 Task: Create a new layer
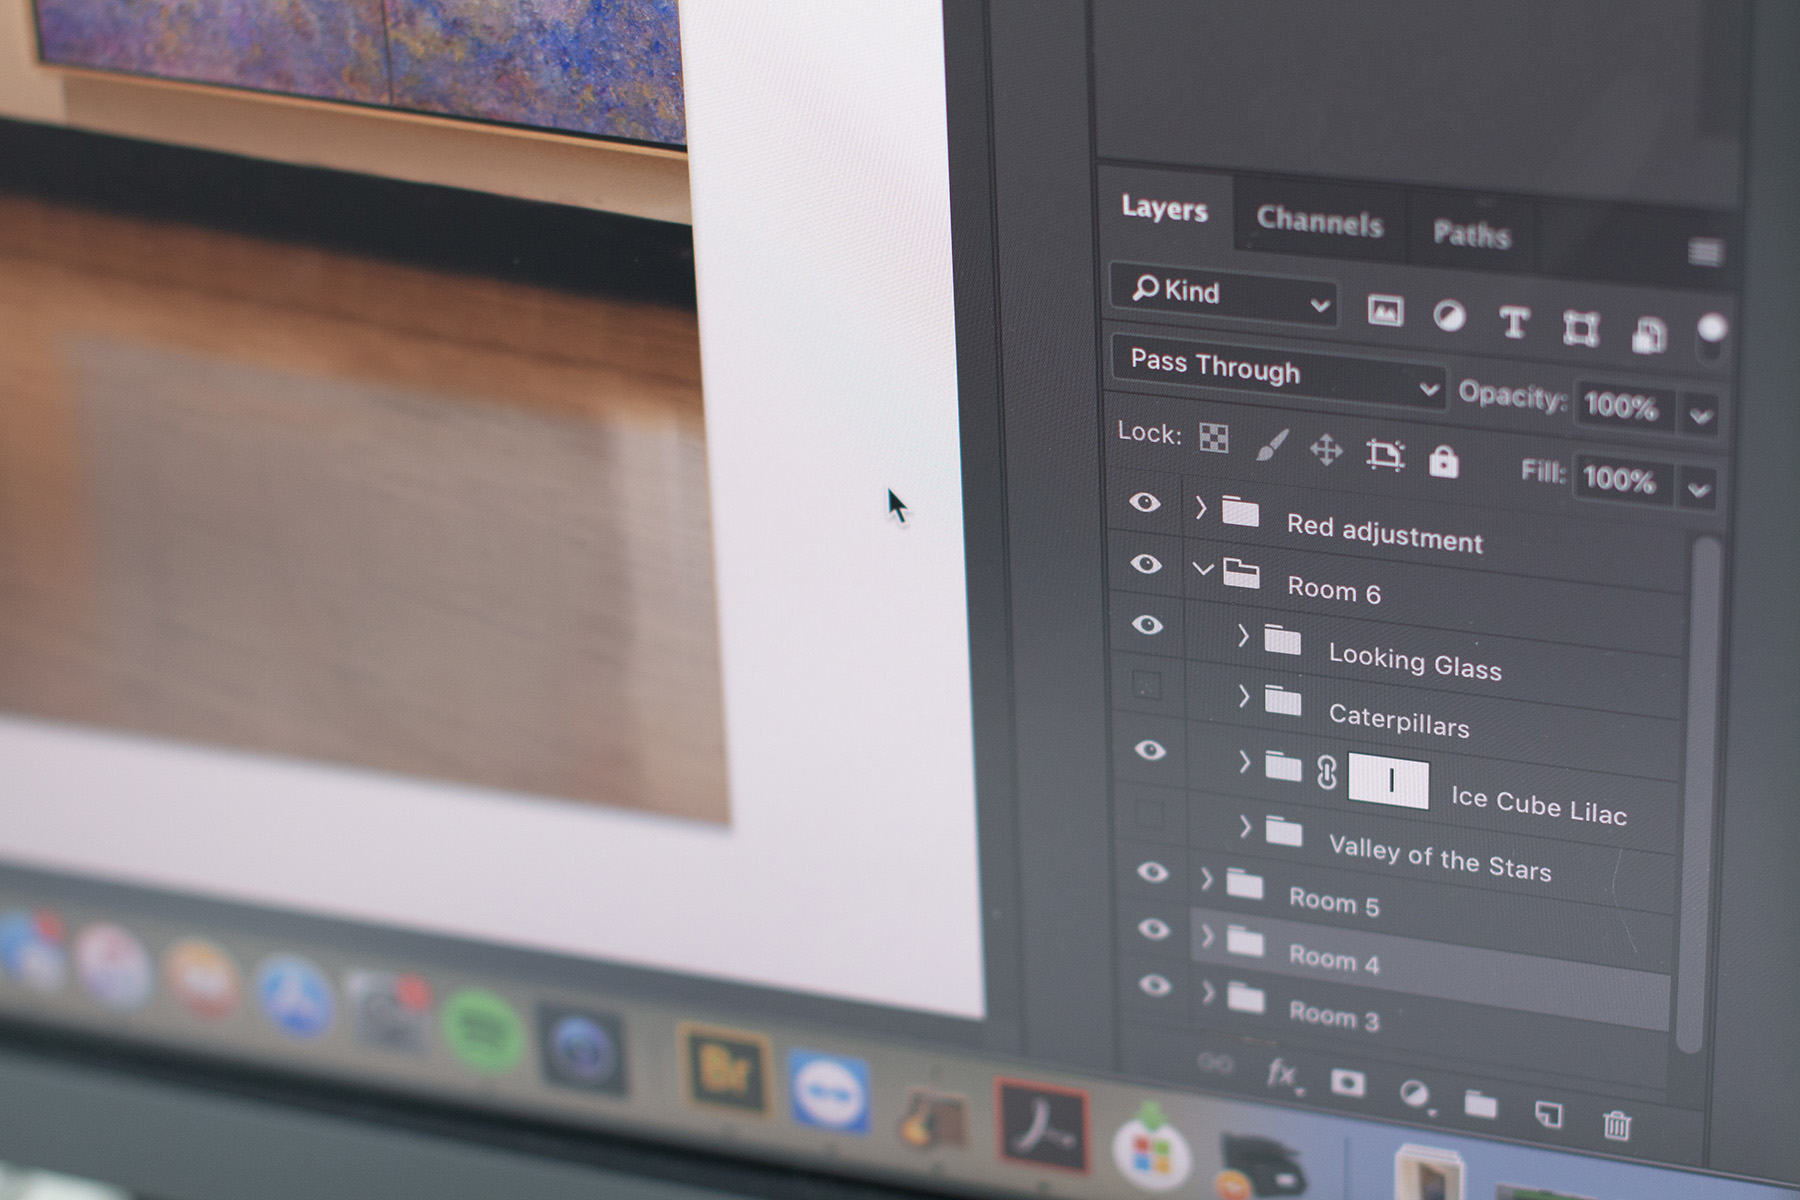(x=1548, y=1113)
